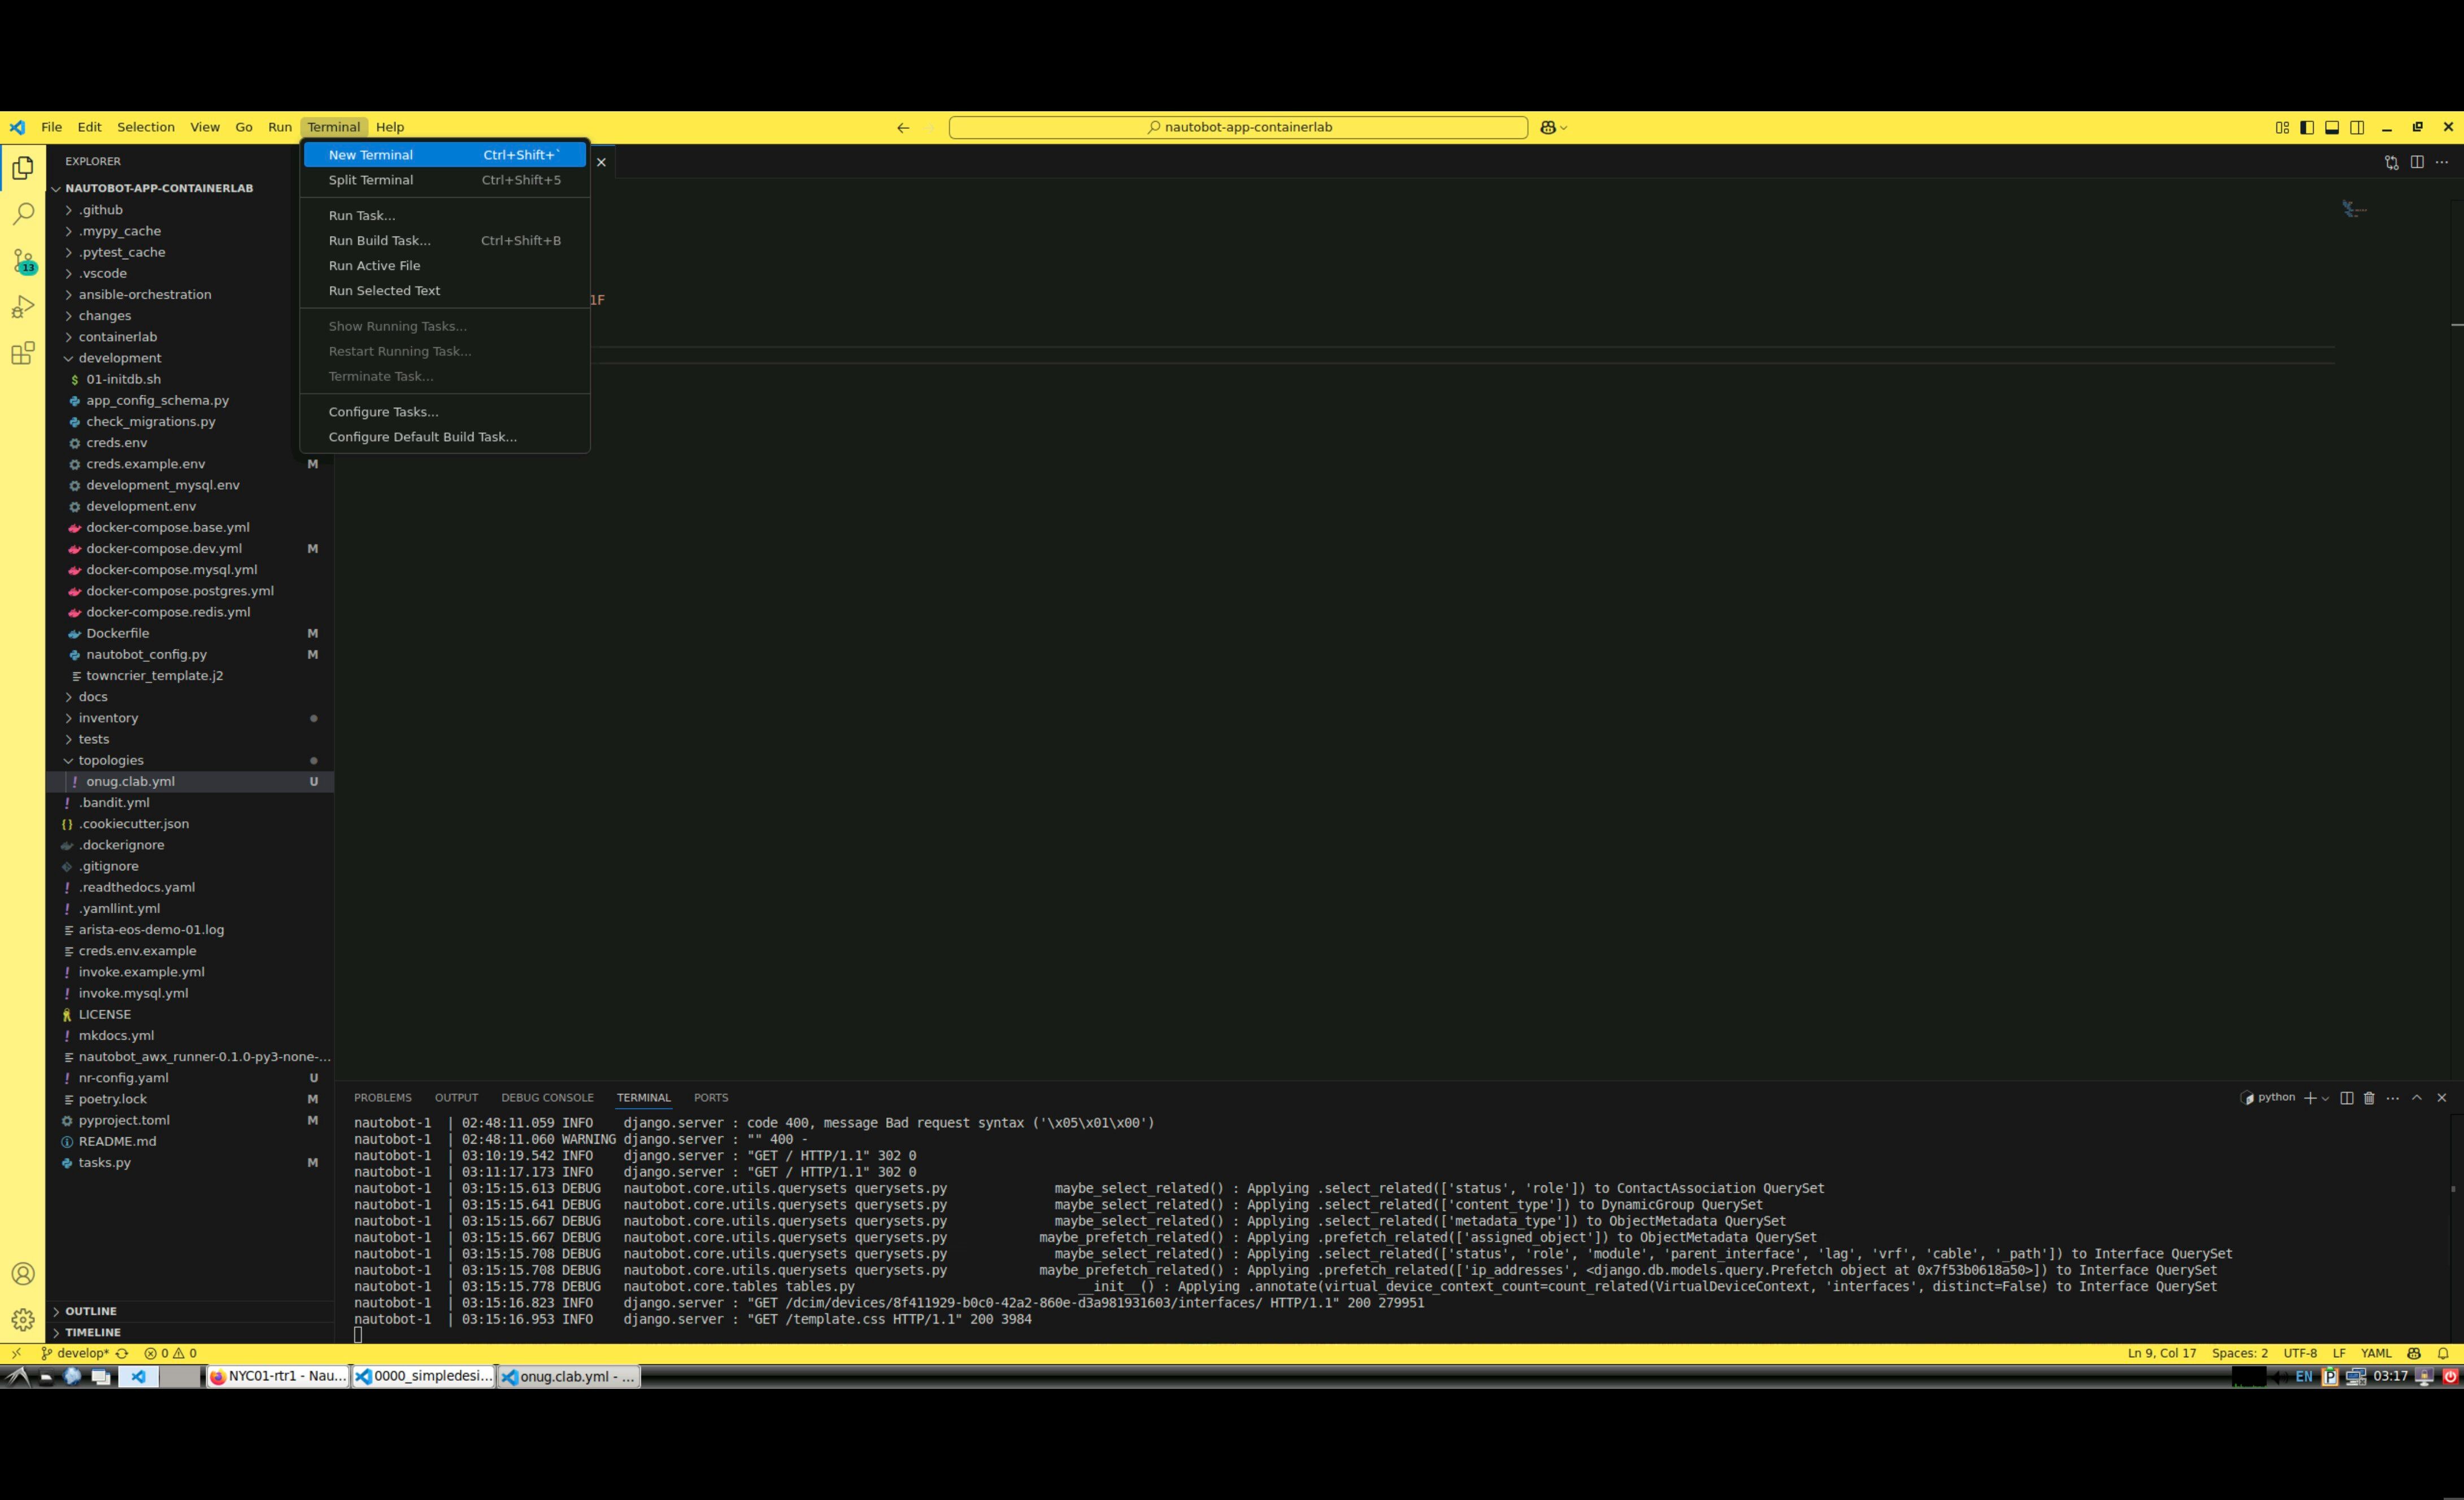Open the Run and Debug view
Image resolution: width=2464 pixels, height=1500 pixels.
tap(23, 307)
